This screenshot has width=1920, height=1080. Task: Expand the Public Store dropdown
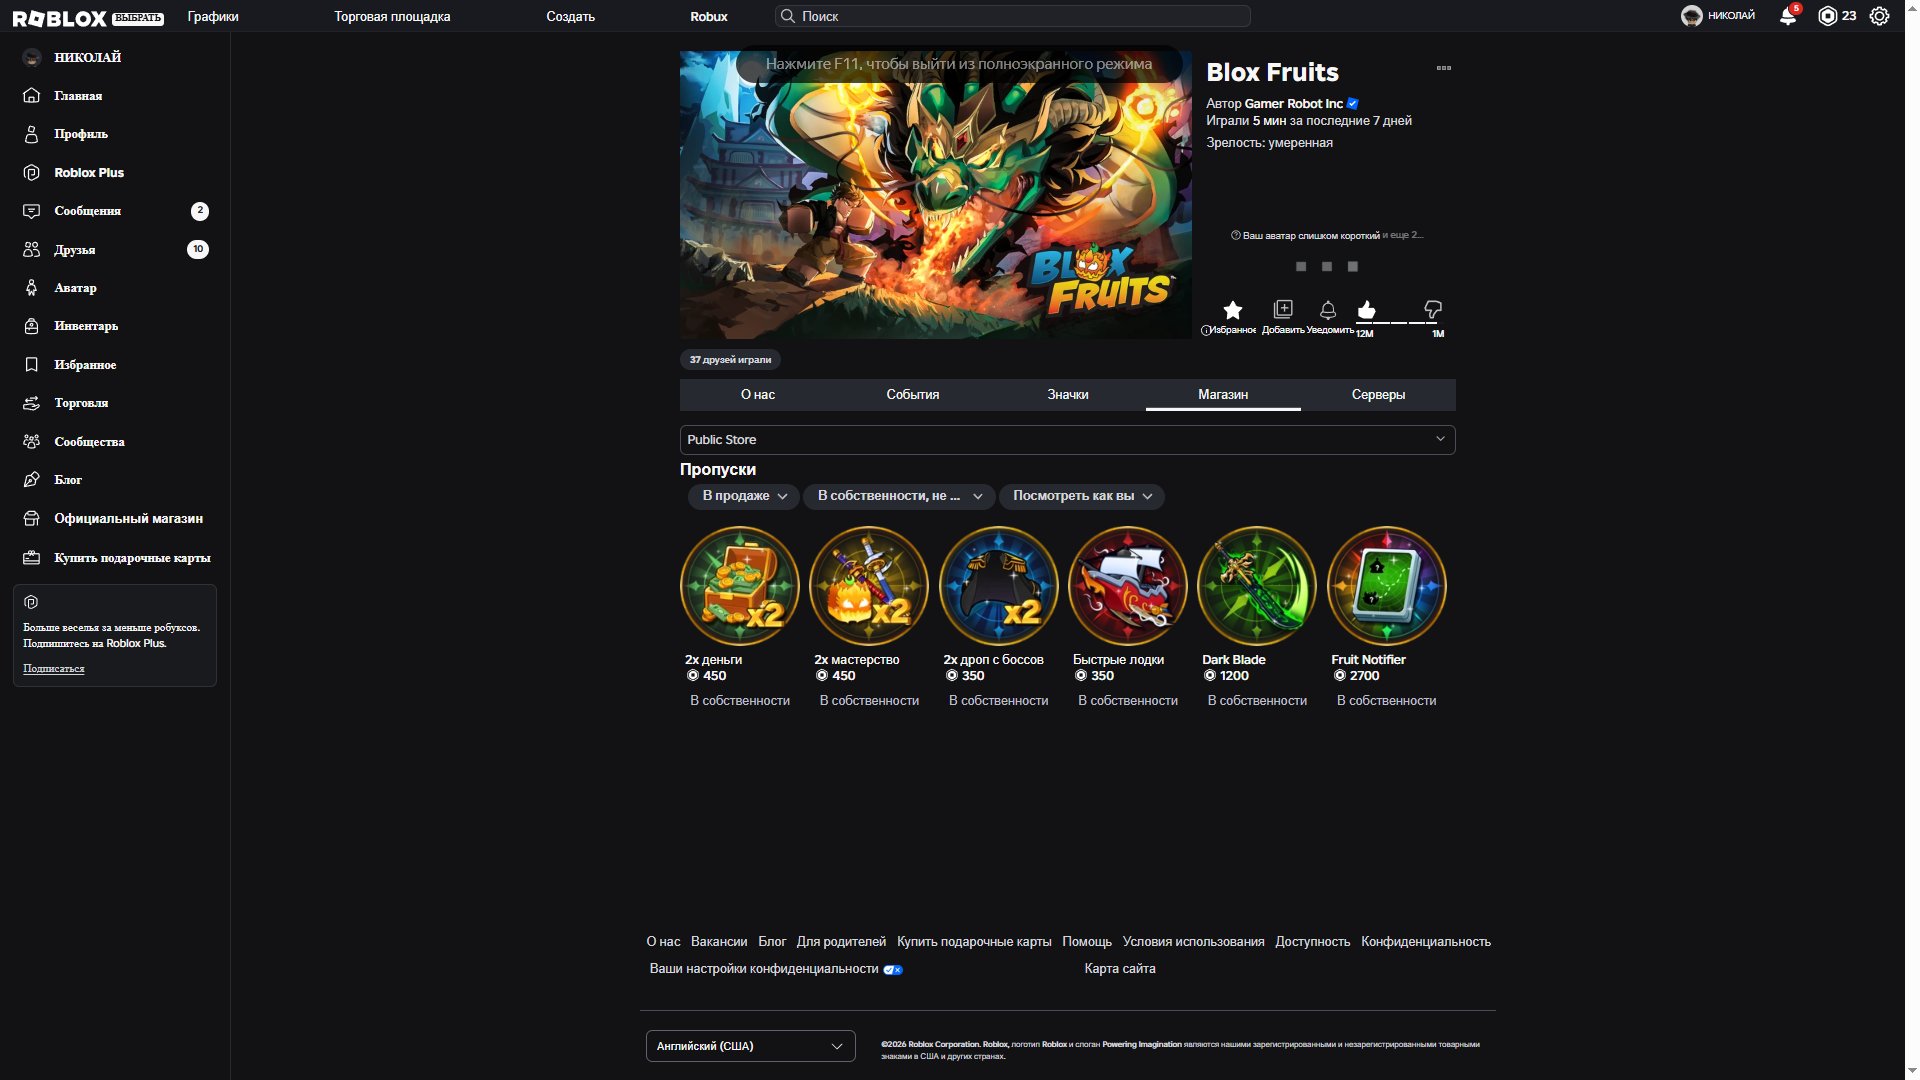(x=1067, y=440)
